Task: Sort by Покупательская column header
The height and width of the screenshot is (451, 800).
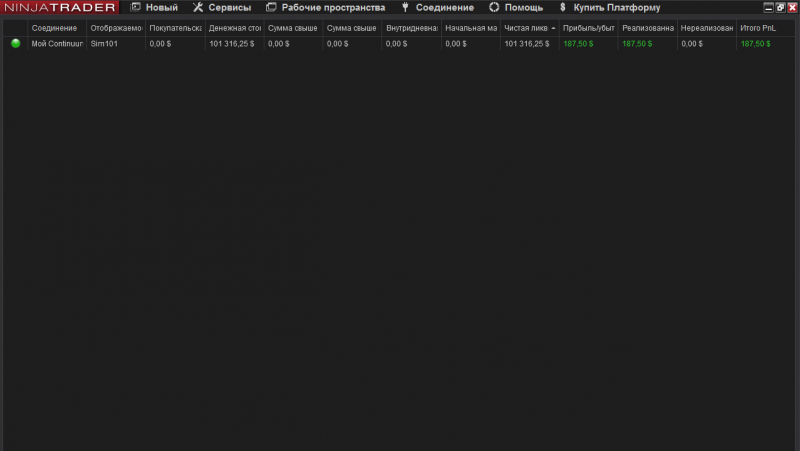Action: (x=175, y=28)
